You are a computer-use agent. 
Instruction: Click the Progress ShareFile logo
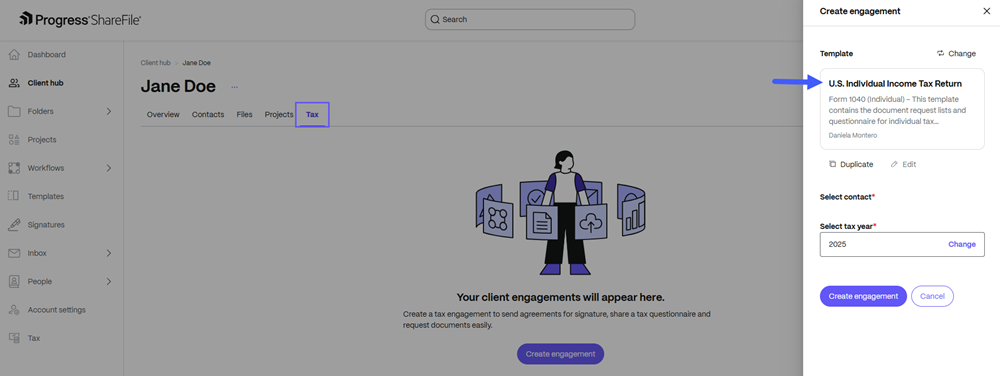pyautogui.click(x=80, y=19)
